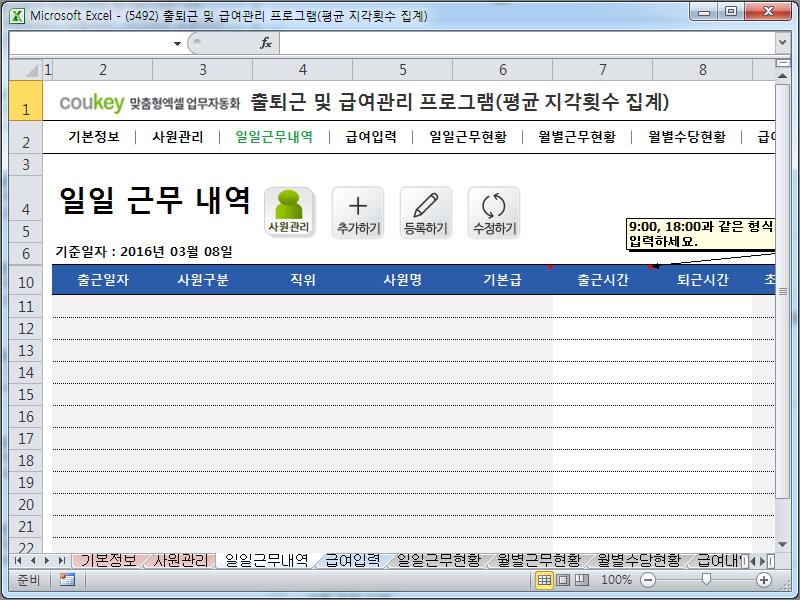This screenshot has width=800, height=600.
Task: Click the 등록하기 pencil icon button
Action: (x=426, y=212)
